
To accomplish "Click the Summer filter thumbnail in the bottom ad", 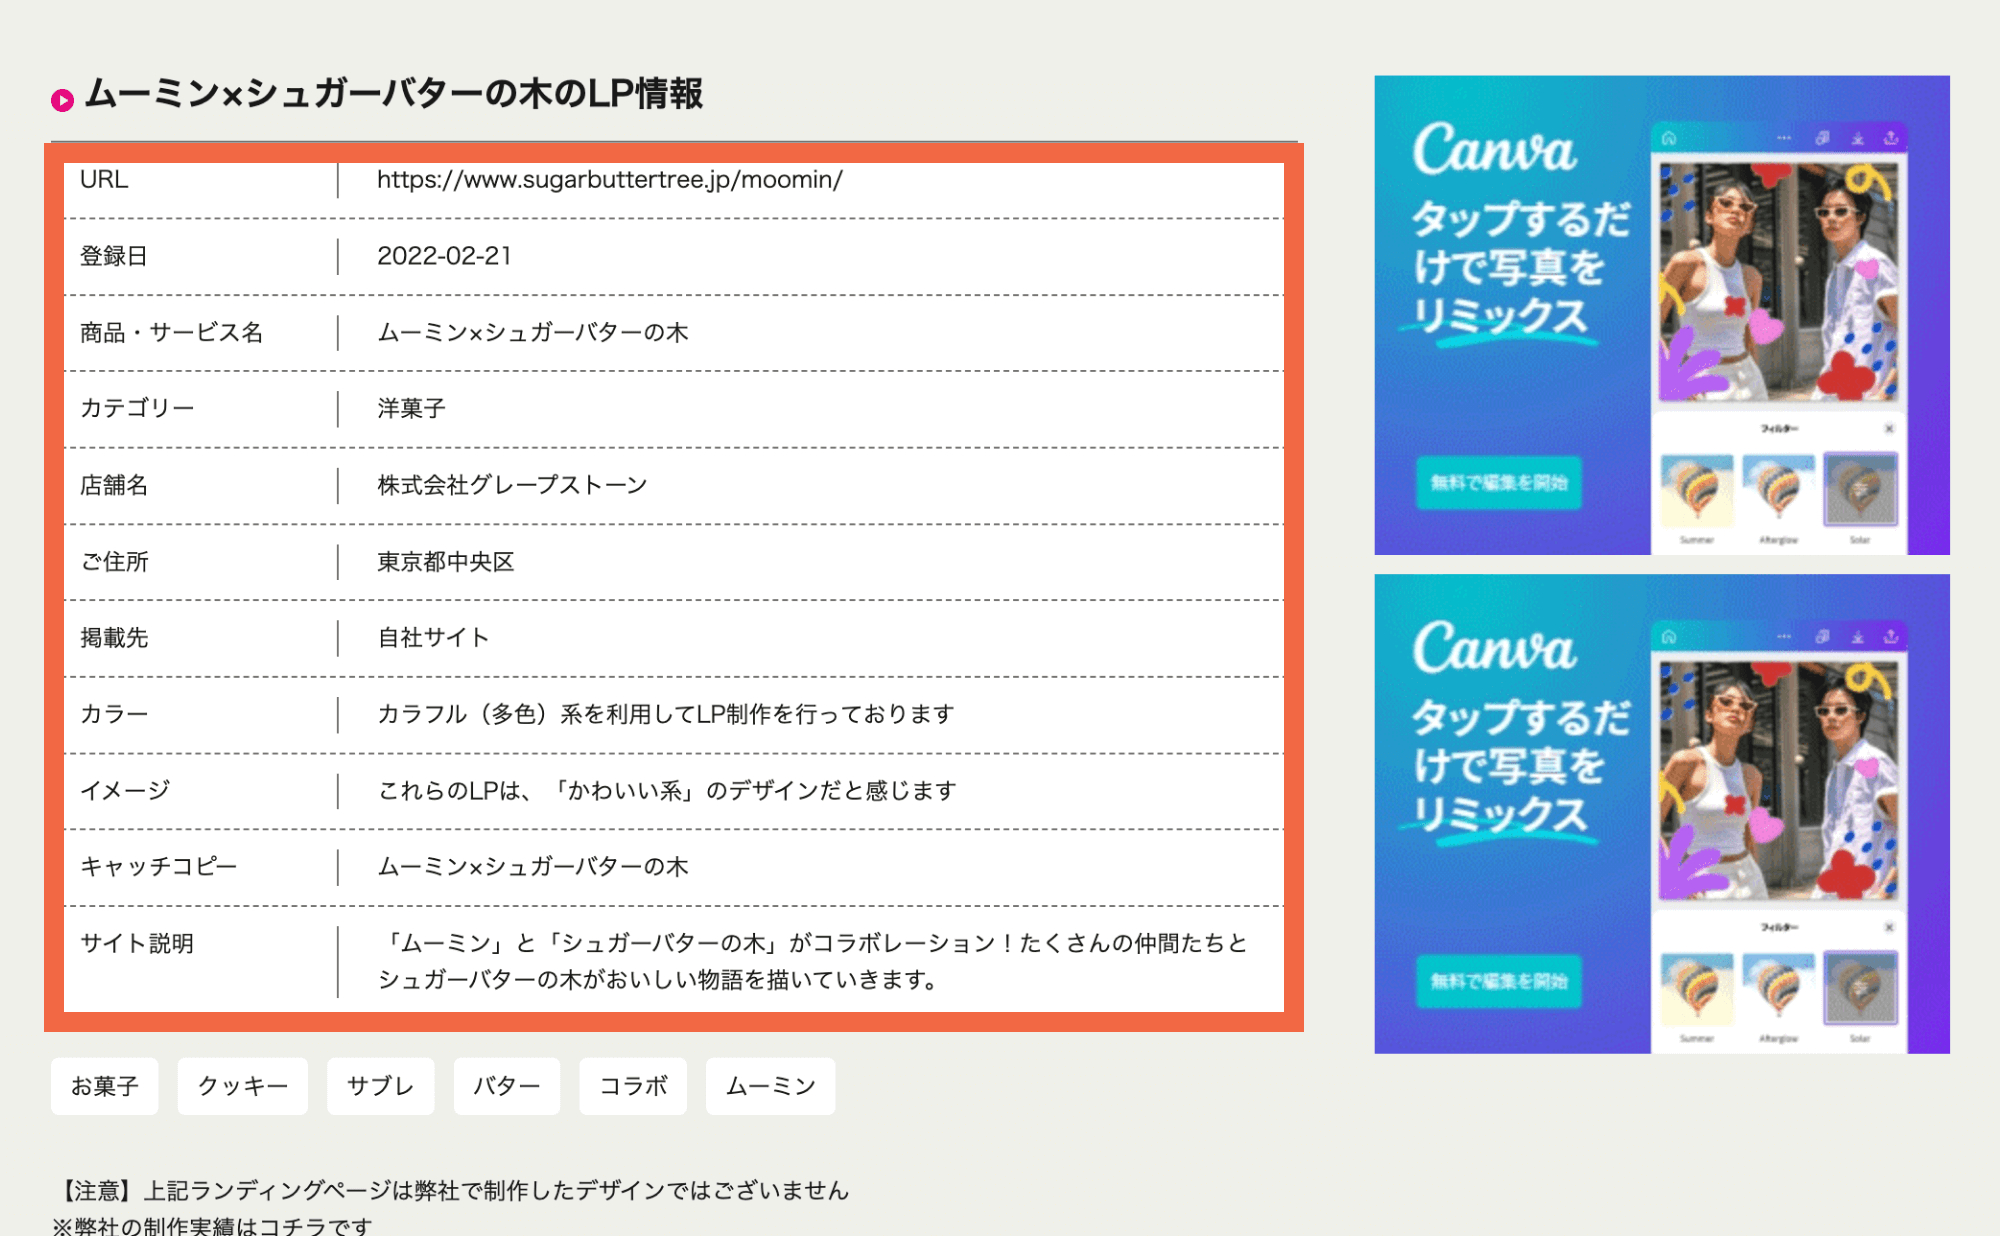I will tap(1696, 988).
